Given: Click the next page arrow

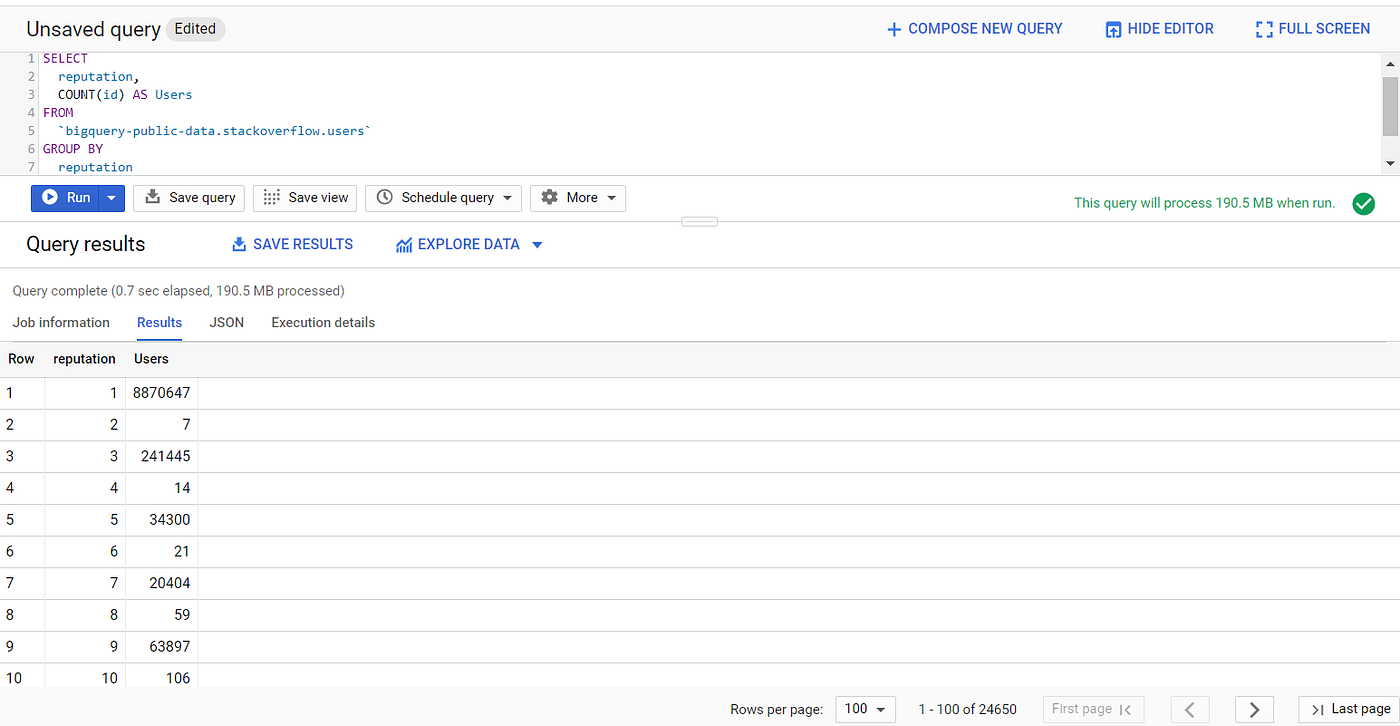Looking at the screenshot, I should [1254, 709].
